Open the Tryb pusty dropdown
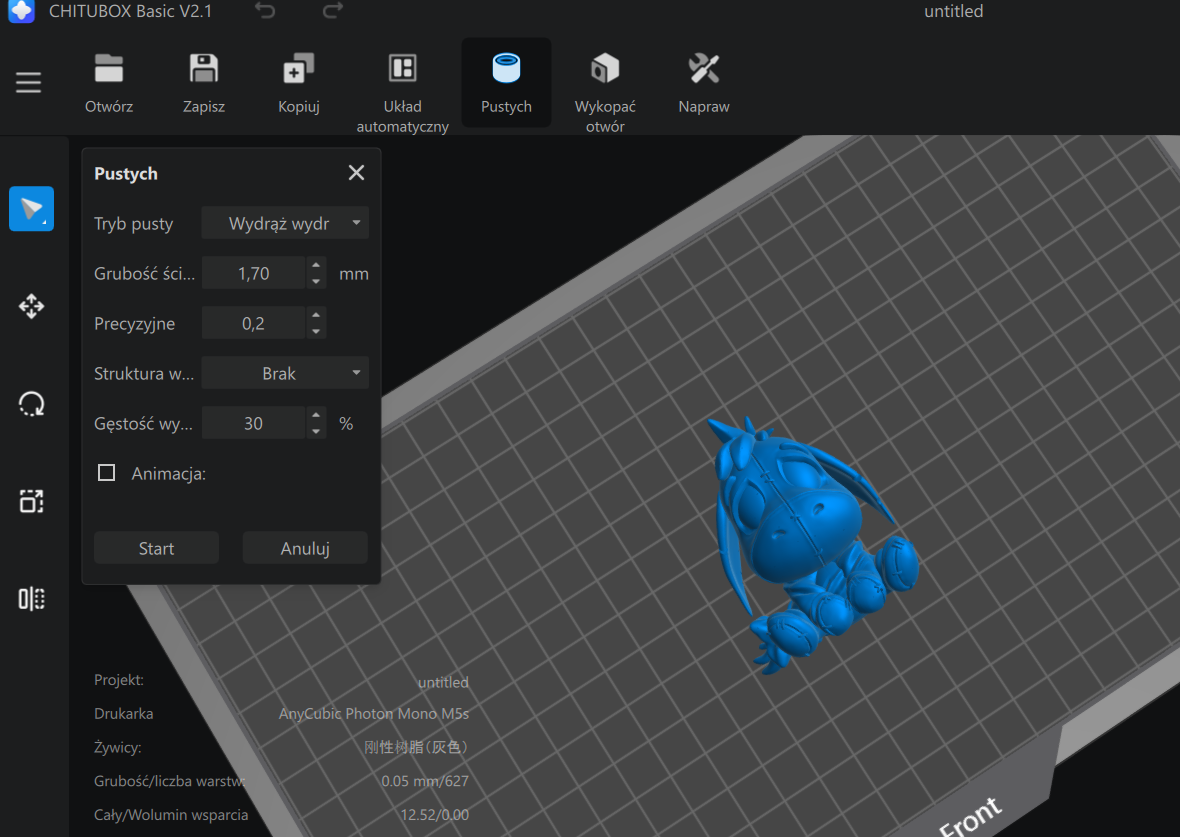The height and width of the screenshot is (837, 1180). 285,224
